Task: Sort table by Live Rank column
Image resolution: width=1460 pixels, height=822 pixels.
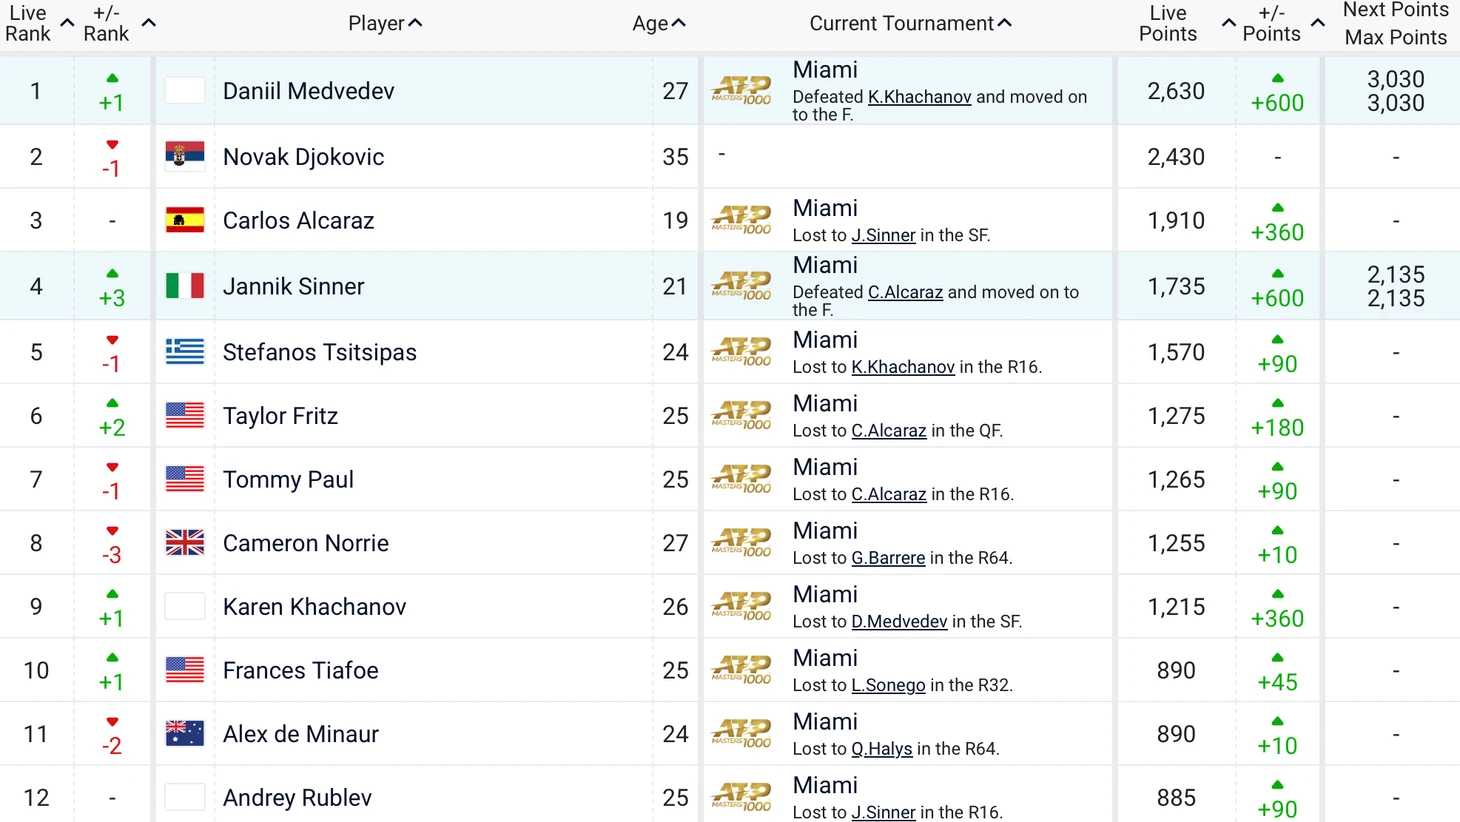Action: click(39, 23)
